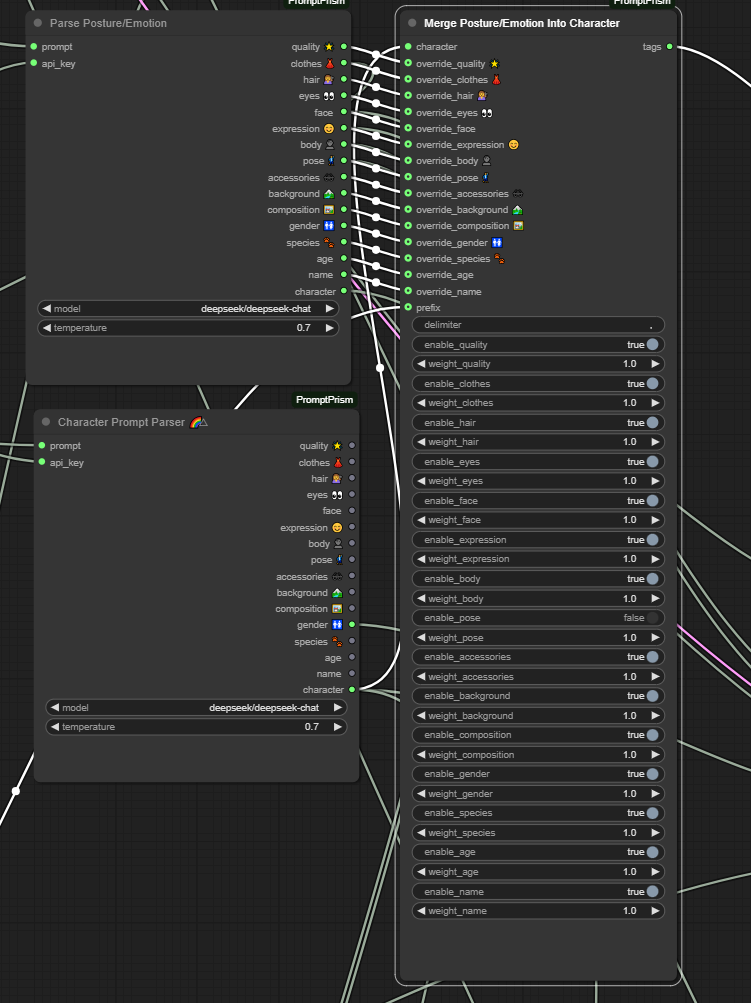Click the background output port of Parse Posture/Emotion

[x=344, y=193]
